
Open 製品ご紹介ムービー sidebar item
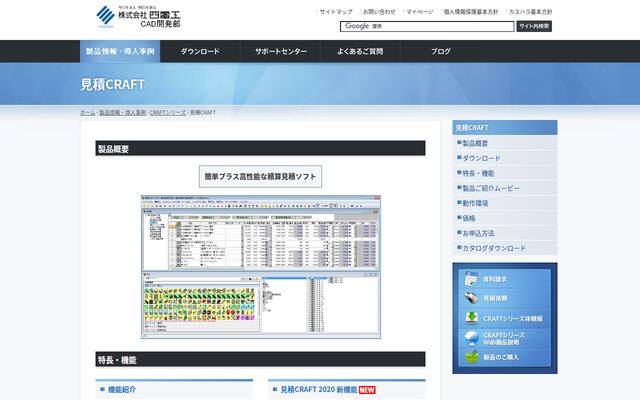(x=504, y=188)
